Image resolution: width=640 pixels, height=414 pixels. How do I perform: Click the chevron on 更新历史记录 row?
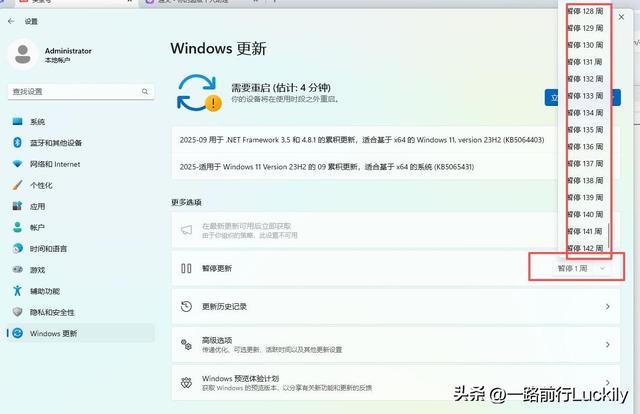point(607,306)
